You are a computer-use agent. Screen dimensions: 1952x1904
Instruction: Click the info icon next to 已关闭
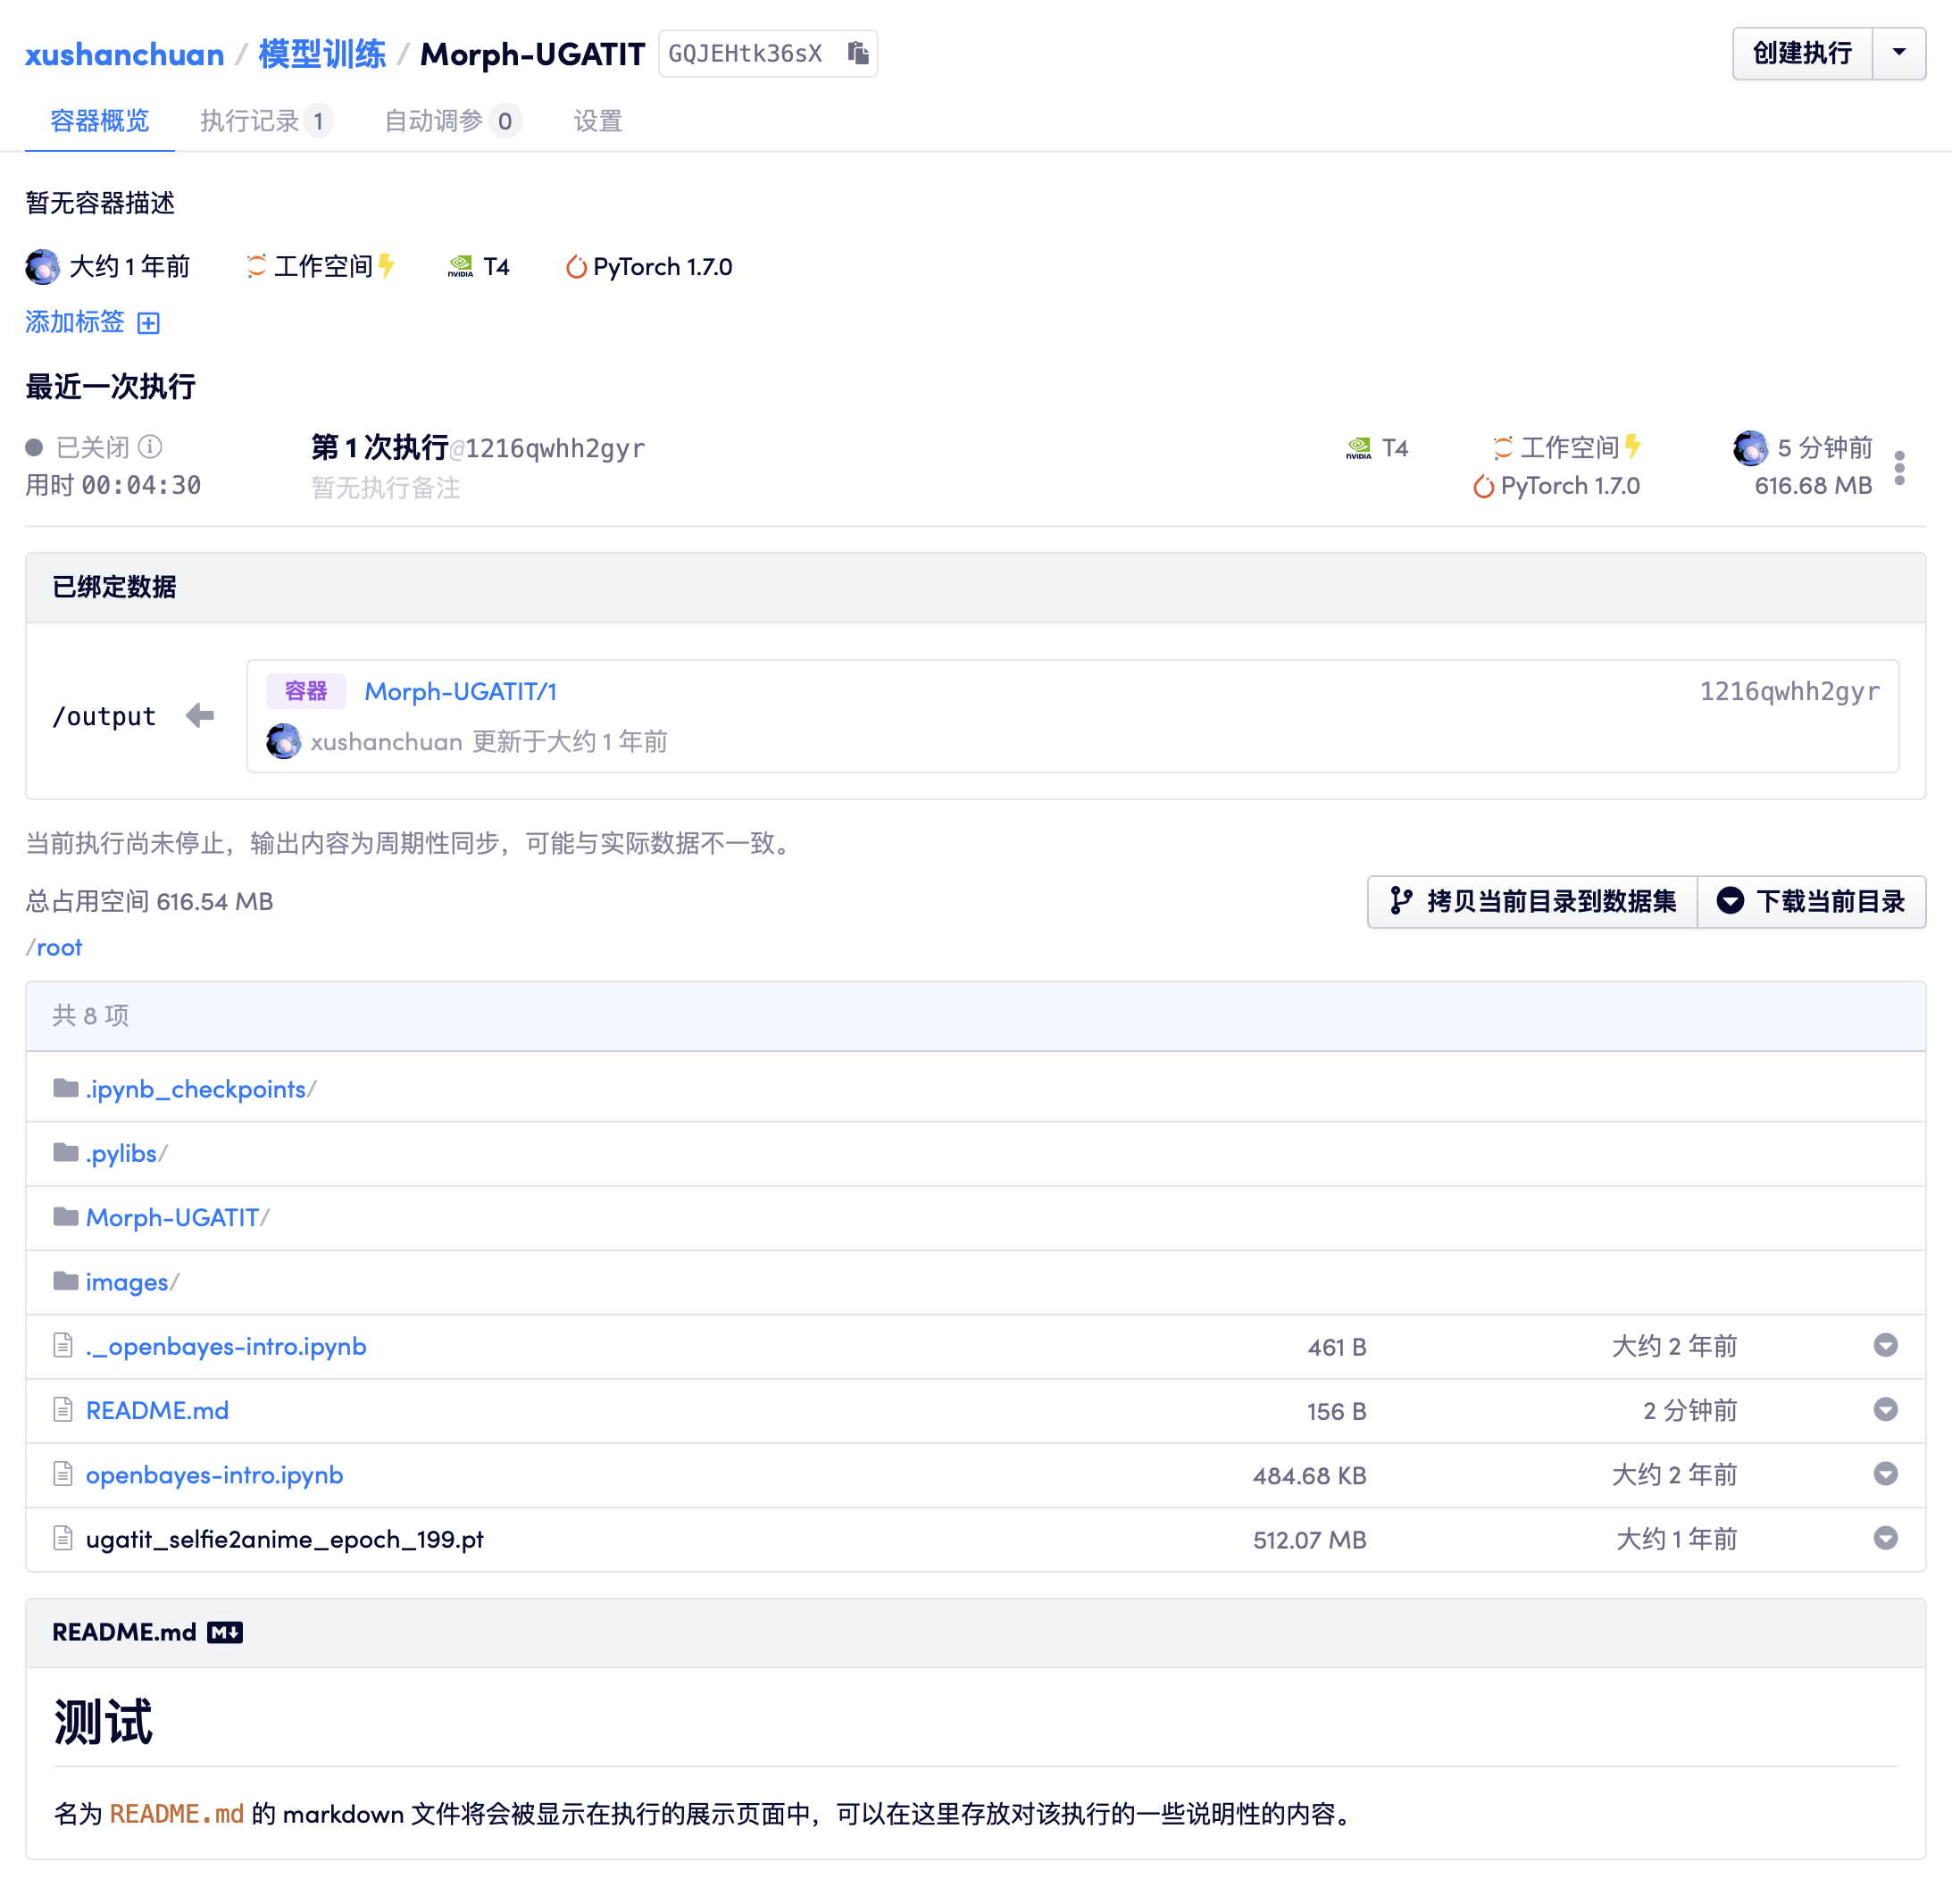coord(150,446)
